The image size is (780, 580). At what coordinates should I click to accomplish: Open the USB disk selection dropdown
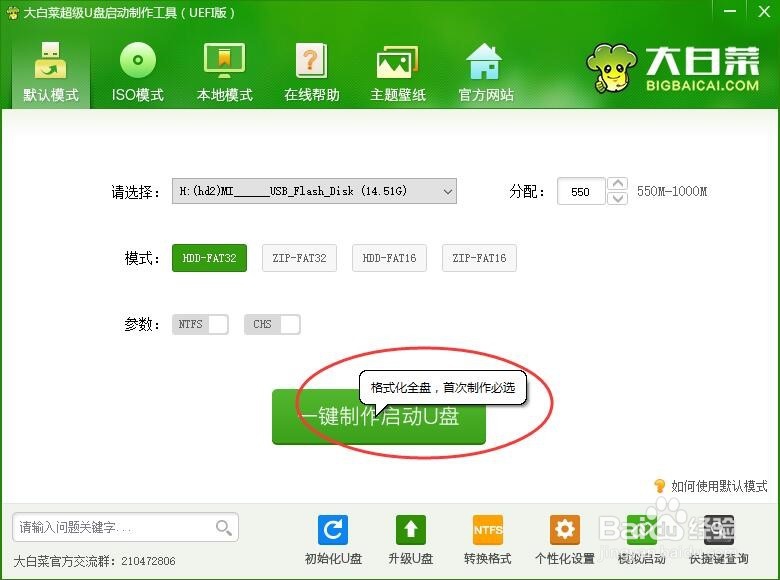(314, 191)
